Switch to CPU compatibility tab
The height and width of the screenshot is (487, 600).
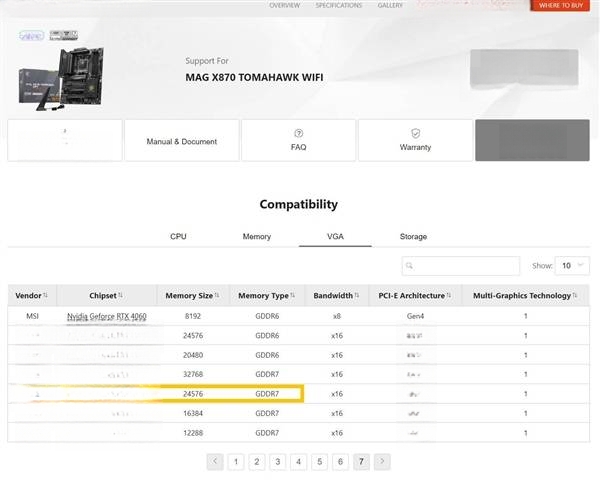click(x=178, y=236)
